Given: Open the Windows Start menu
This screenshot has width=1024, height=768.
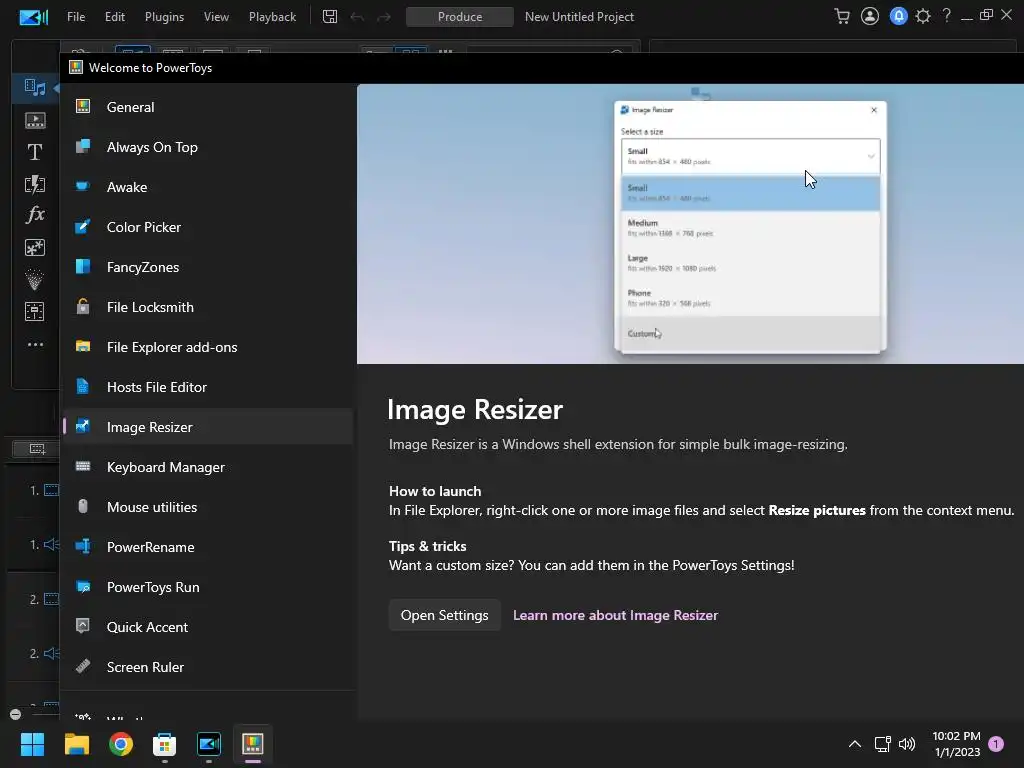Looking at the screenshot, I should [x=32, y=744].
